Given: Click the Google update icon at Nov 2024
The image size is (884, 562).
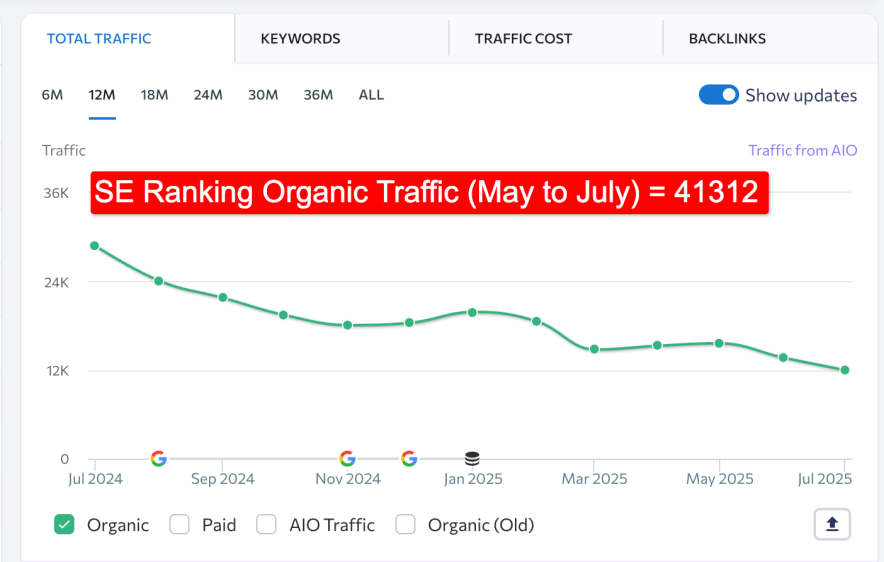Looking at the screenshot, I should click(347, 459).
